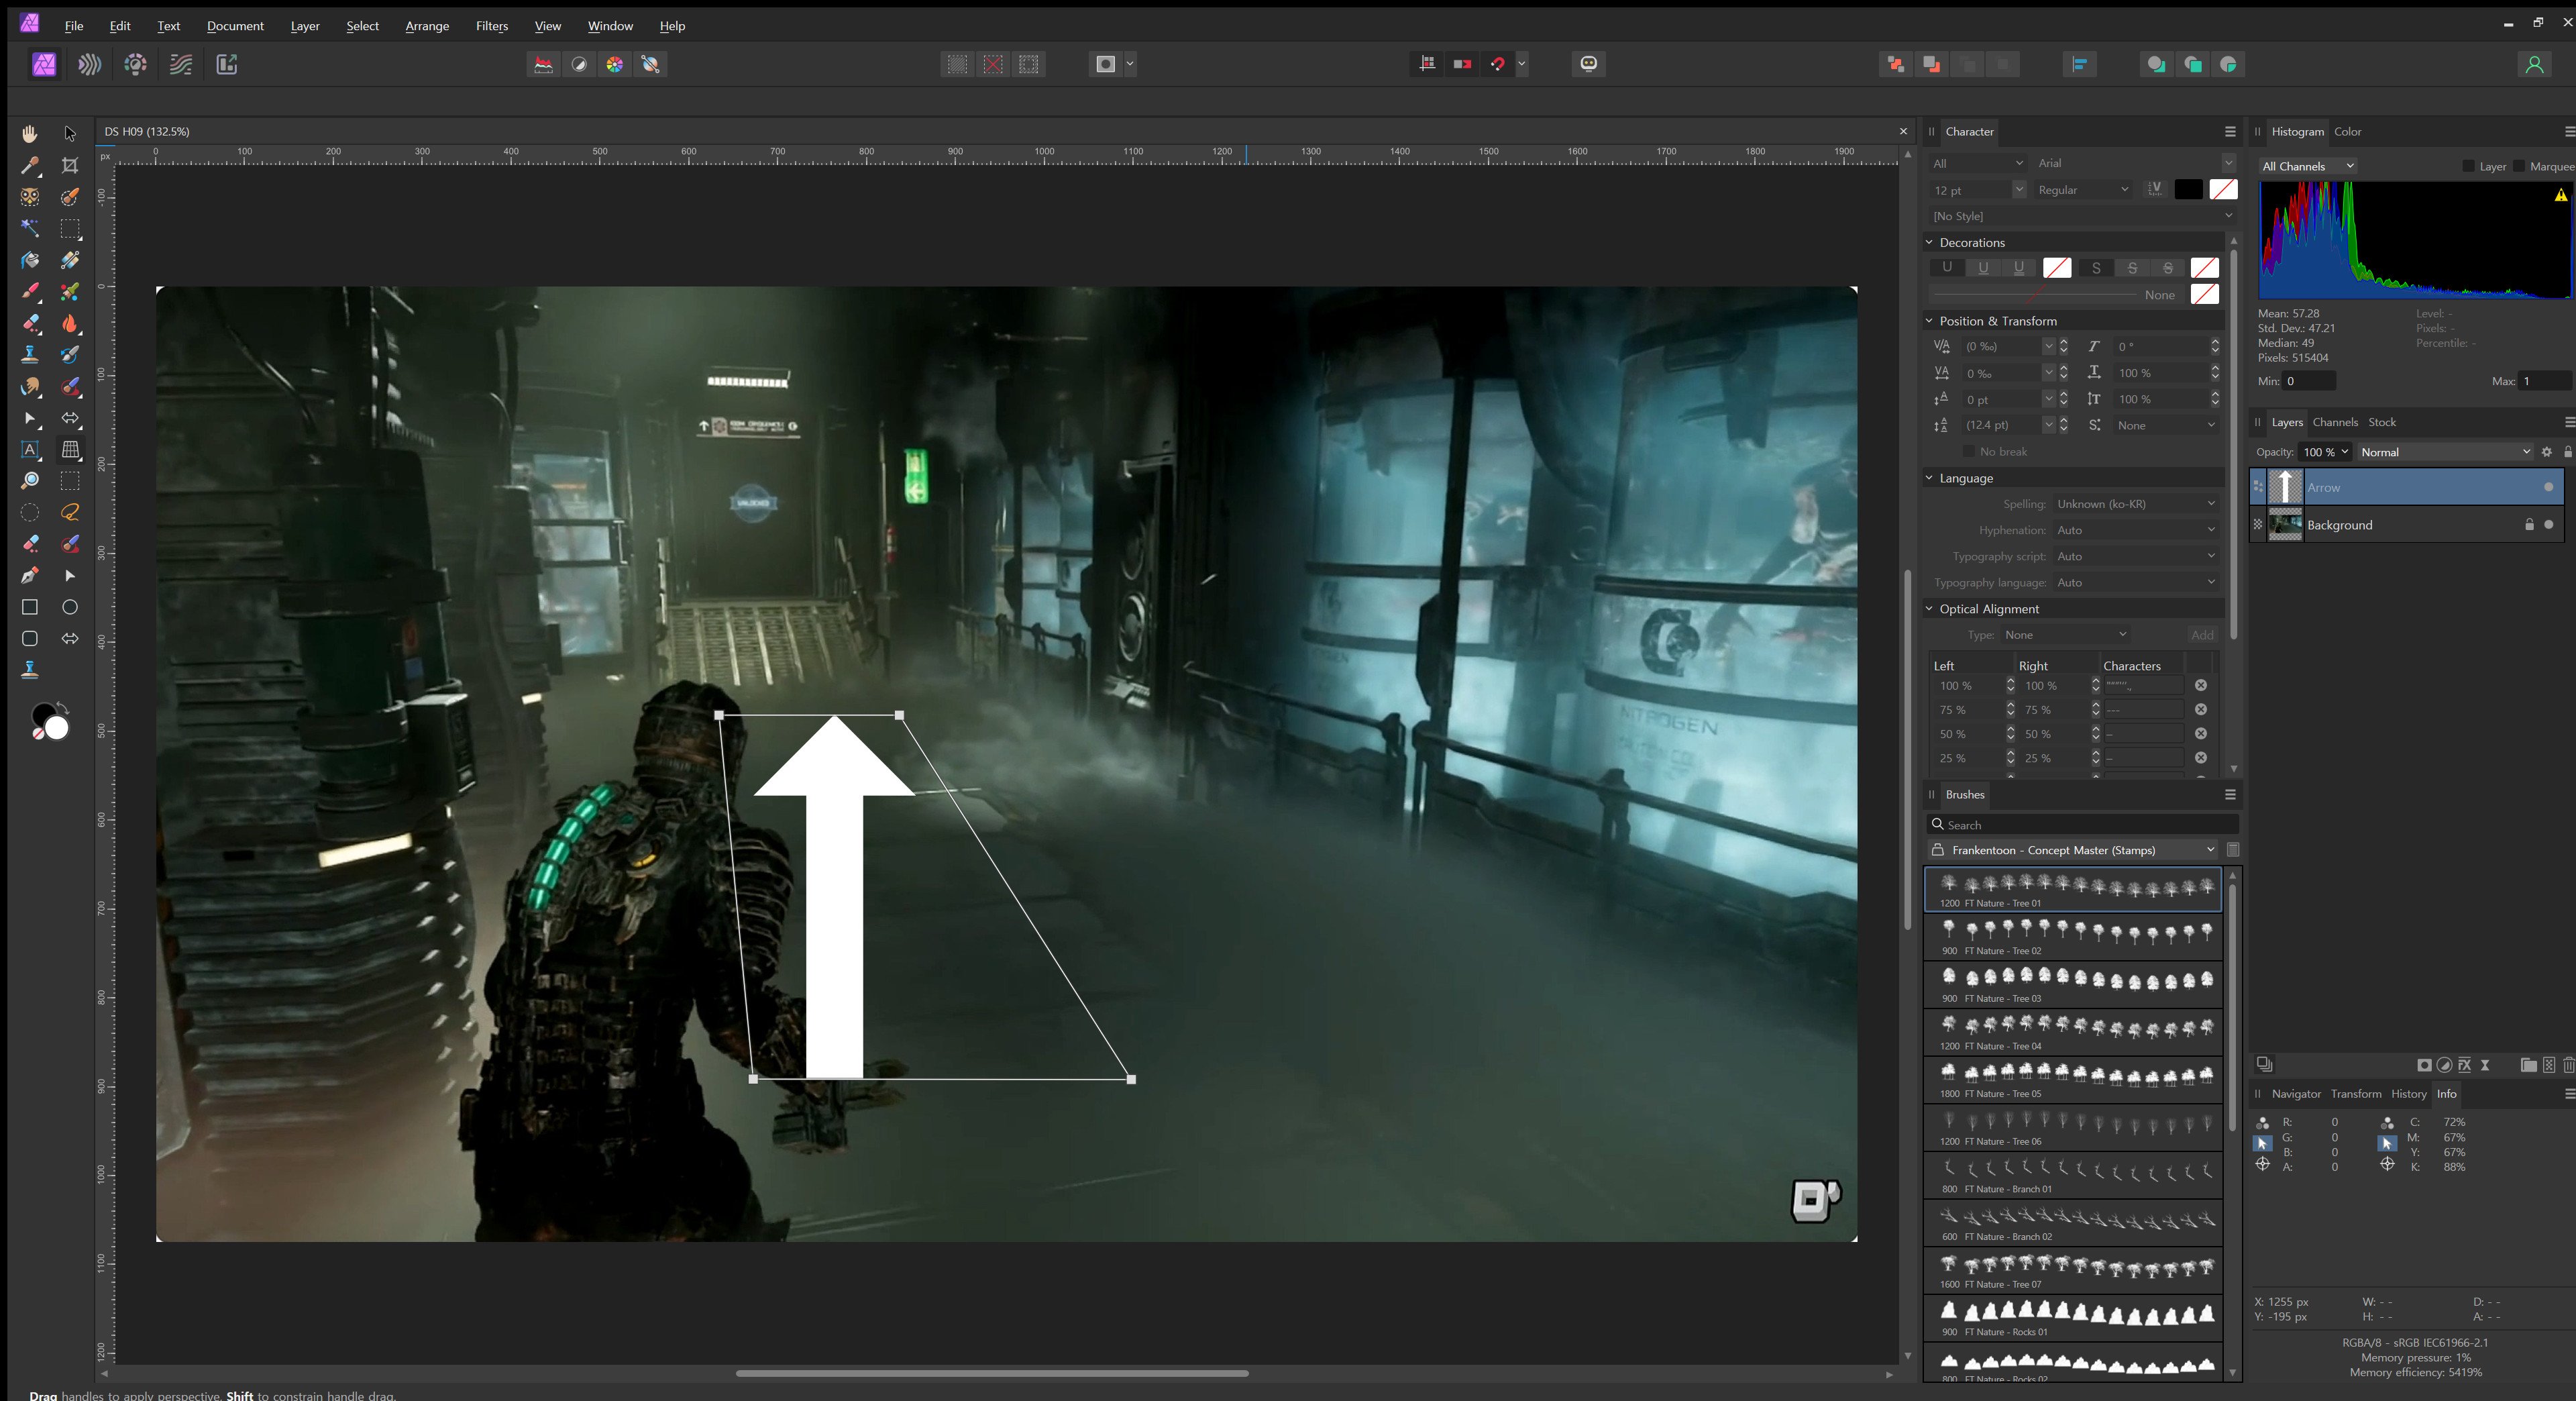Click the Add button in Optical Alignment
Viewport: 2576px width, 1401px height.
tap(2202, 635)
